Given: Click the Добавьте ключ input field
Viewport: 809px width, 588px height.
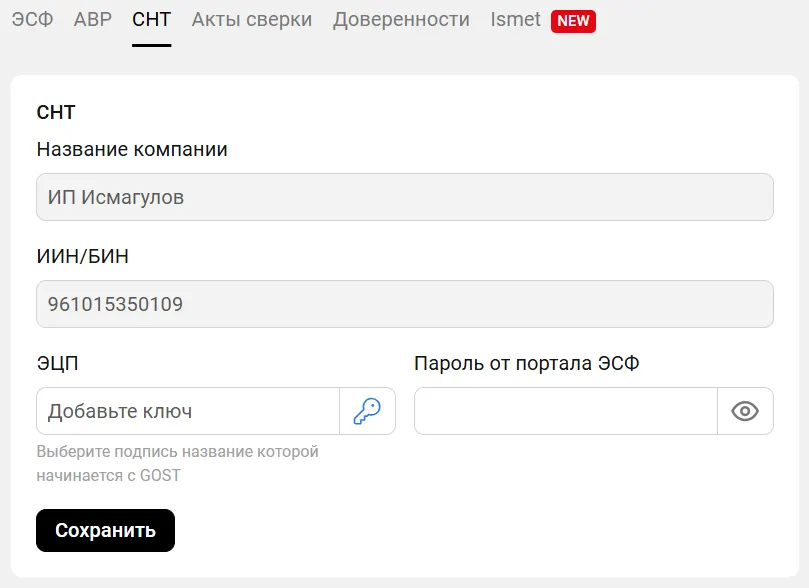Looking at the screenshot, I should (x=188, y=411).
